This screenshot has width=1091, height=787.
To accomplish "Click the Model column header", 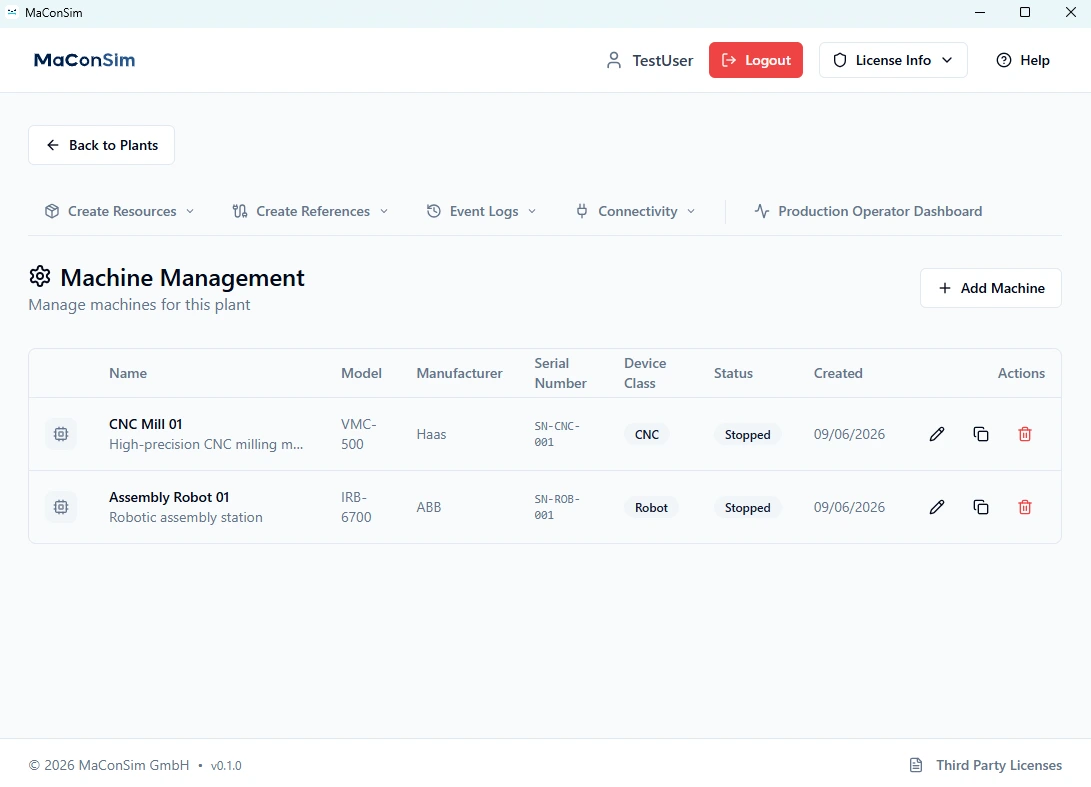I will 361,373.
